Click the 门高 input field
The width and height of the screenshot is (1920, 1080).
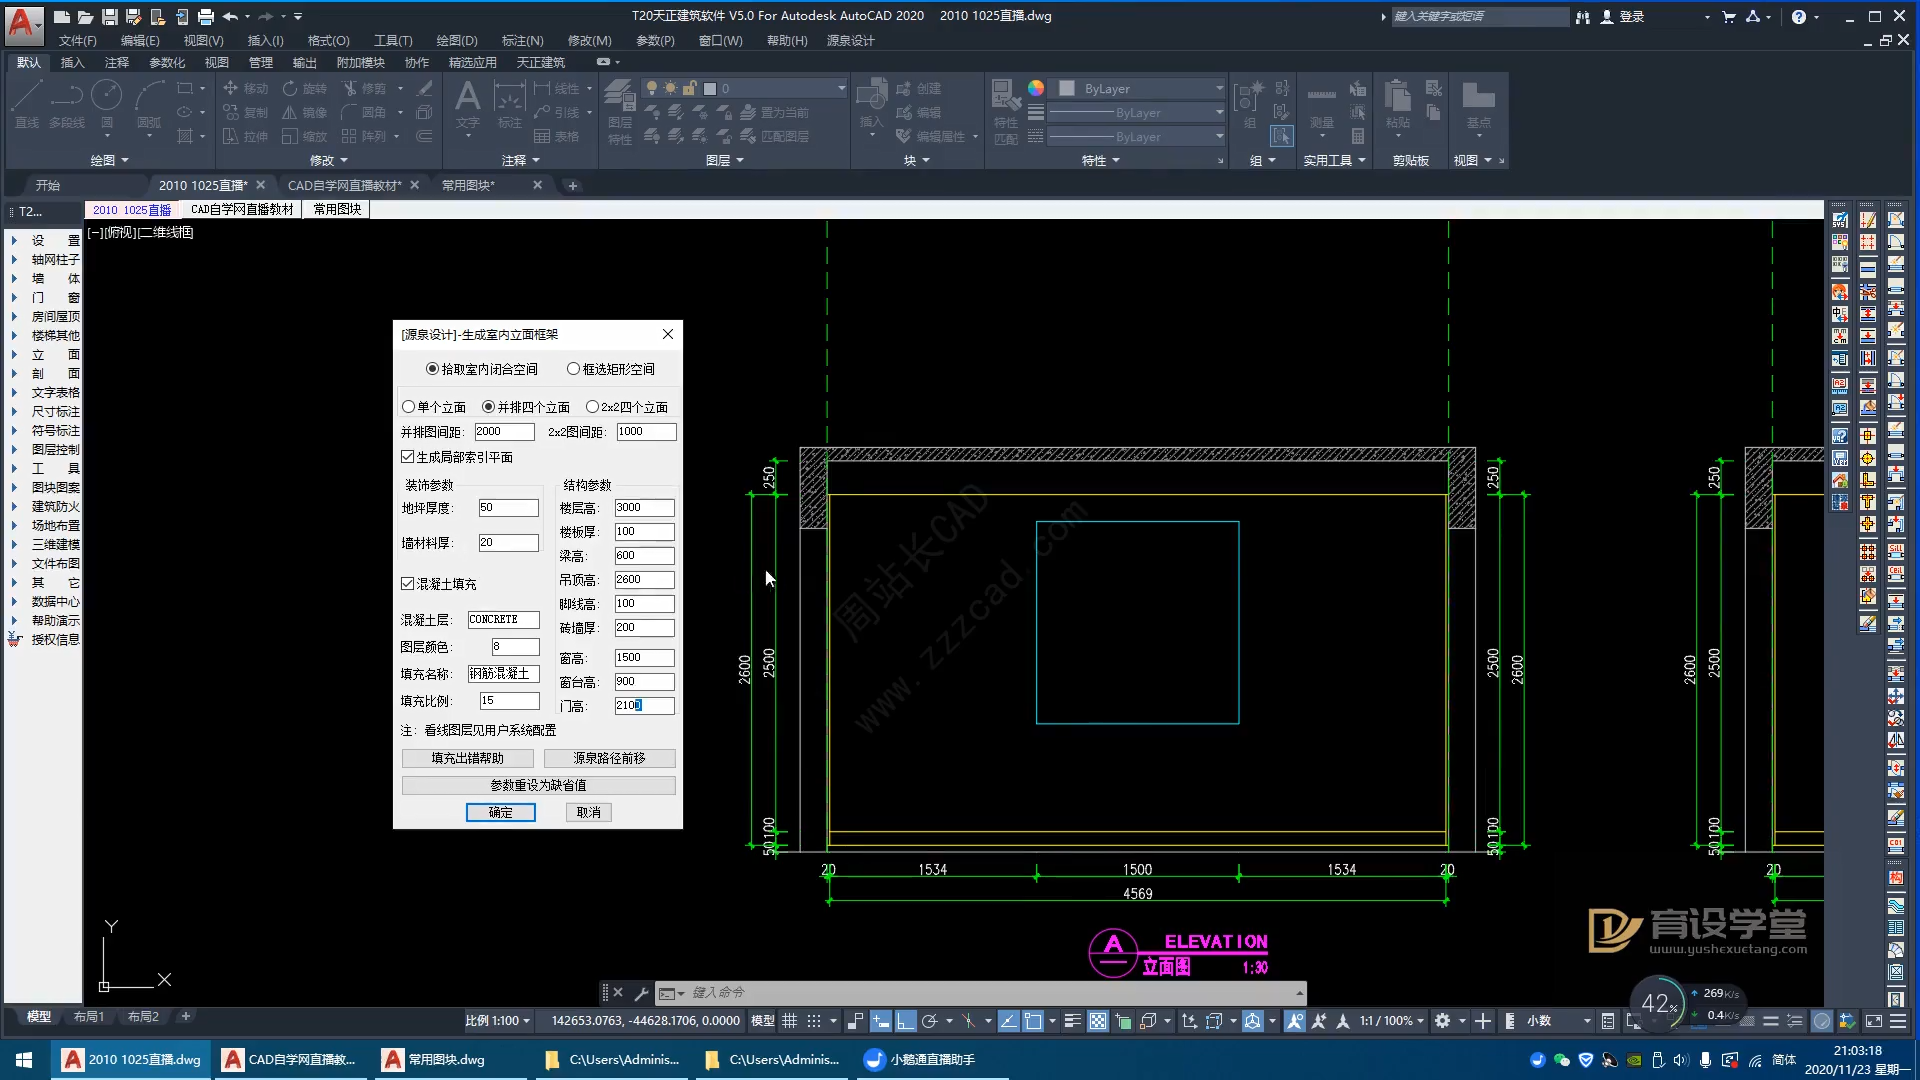point(644,706)
